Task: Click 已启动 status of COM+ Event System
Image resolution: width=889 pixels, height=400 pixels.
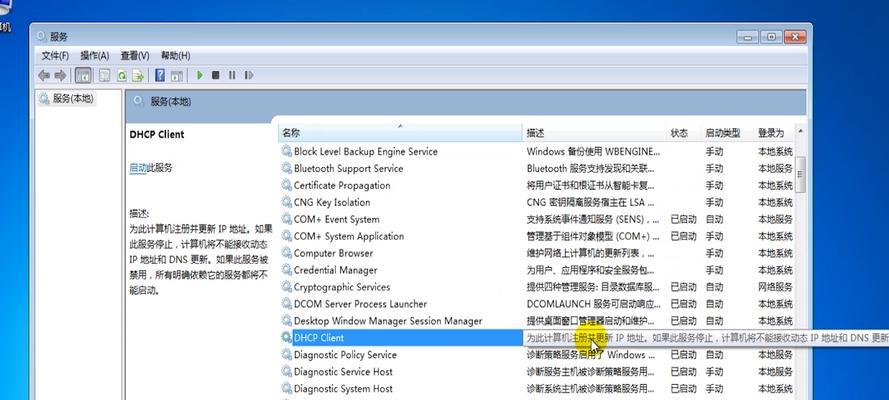Action: tap(683, 219)
